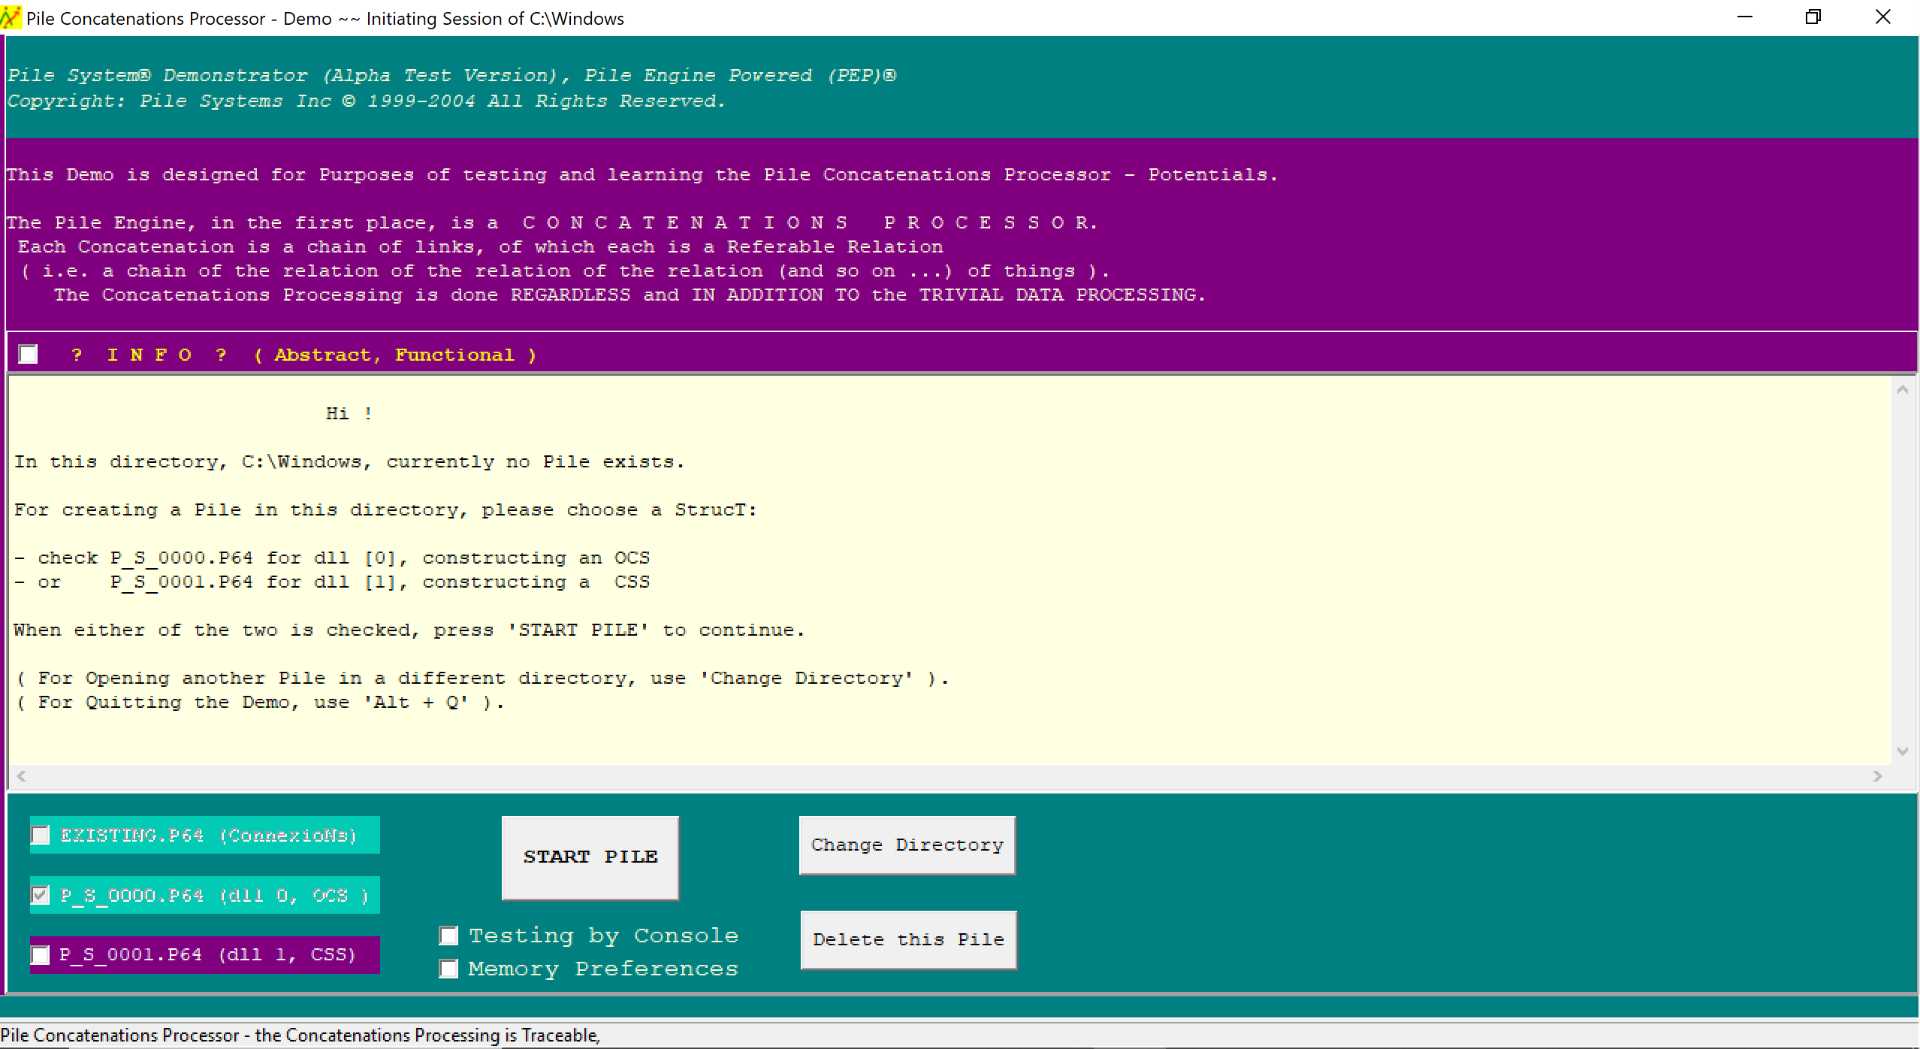Image resolution: width=1920 pixels, height=1049 pixels.
Task: Click the 'Hi !' greeting text
Action: tap(349, 413)
